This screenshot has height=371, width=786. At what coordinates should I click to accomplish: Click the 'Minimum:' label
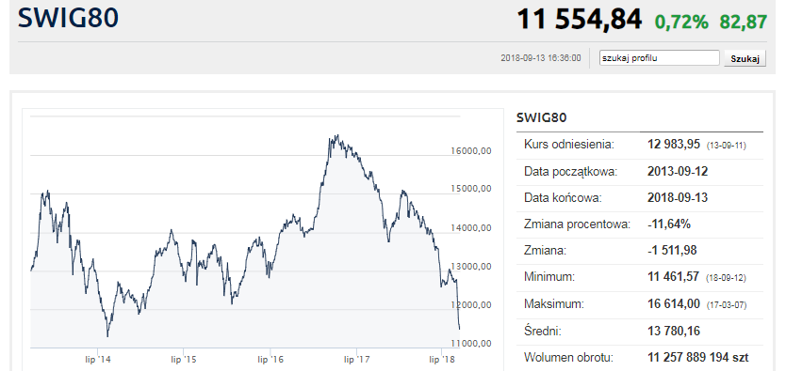pyautogui.click(x=550, y=277)
